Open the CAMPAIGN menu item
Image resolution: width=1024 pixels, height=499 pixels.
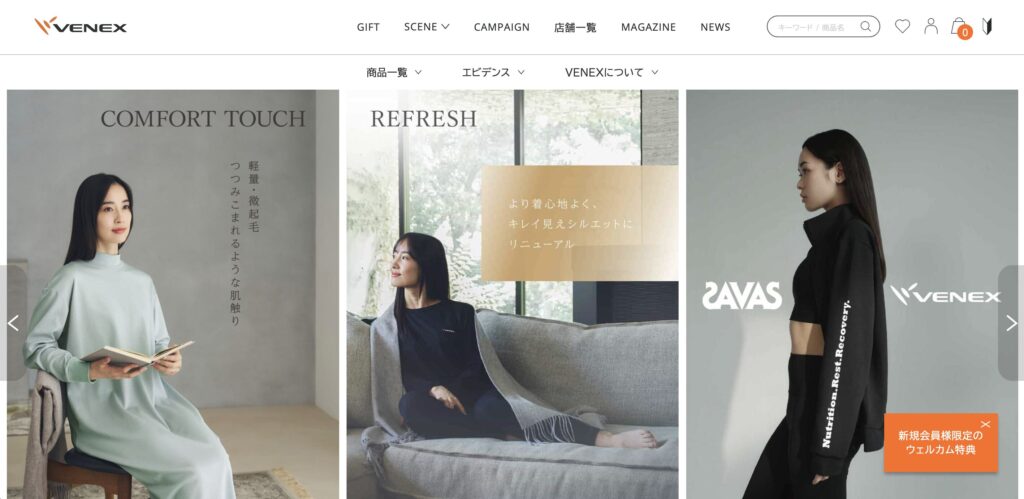(502, 27)
